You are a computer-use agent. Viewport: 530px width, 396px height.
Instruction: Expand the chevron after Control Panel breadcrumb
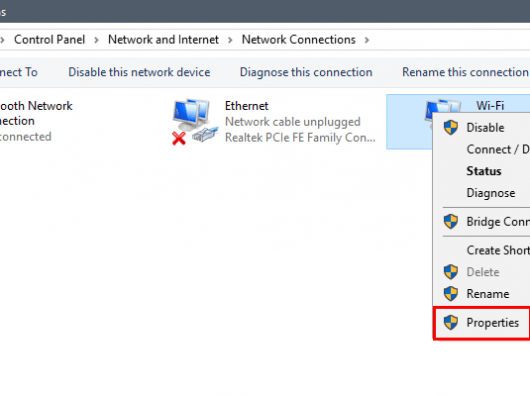point(96,40)
